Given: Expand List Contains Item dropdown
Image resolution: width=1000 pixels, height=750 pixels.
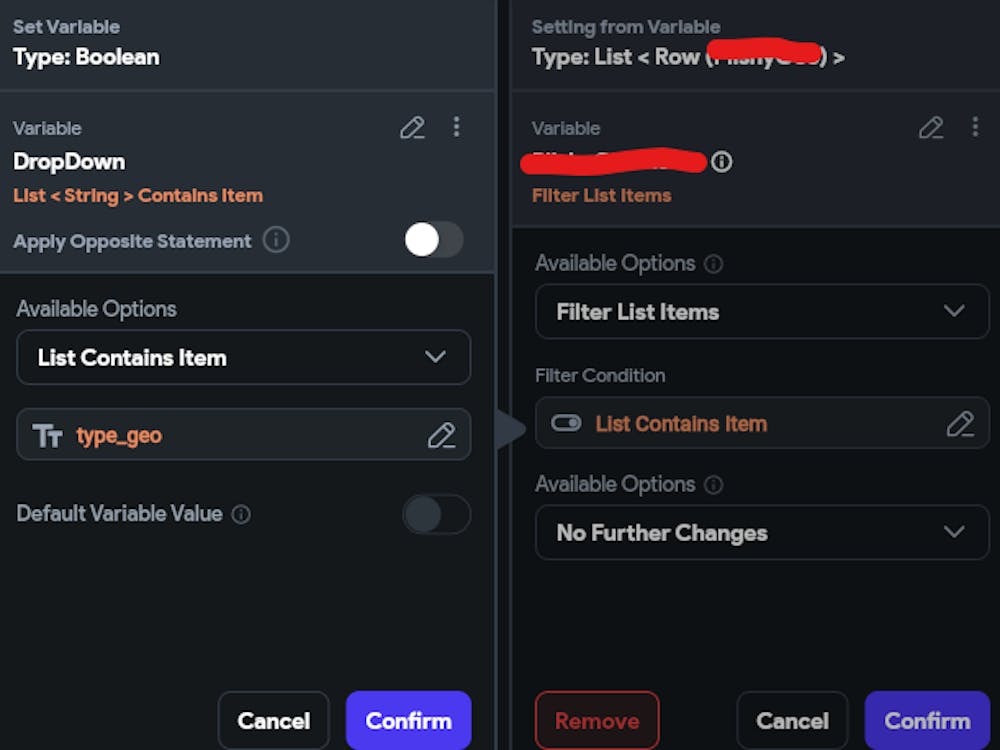Looking at the screenshot, I should [243, 357].
